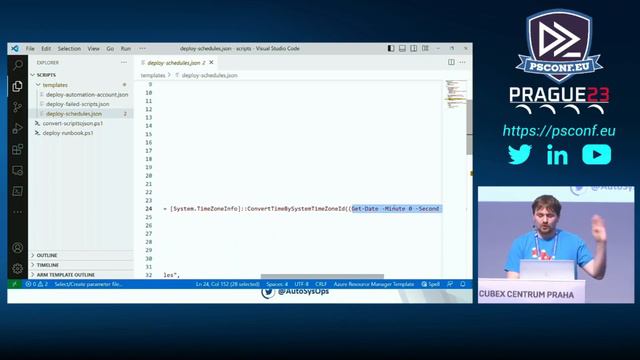The image size is (640, 360).
Task: Open the File menu
Action: pyautogui.click(x=30, y=48)
